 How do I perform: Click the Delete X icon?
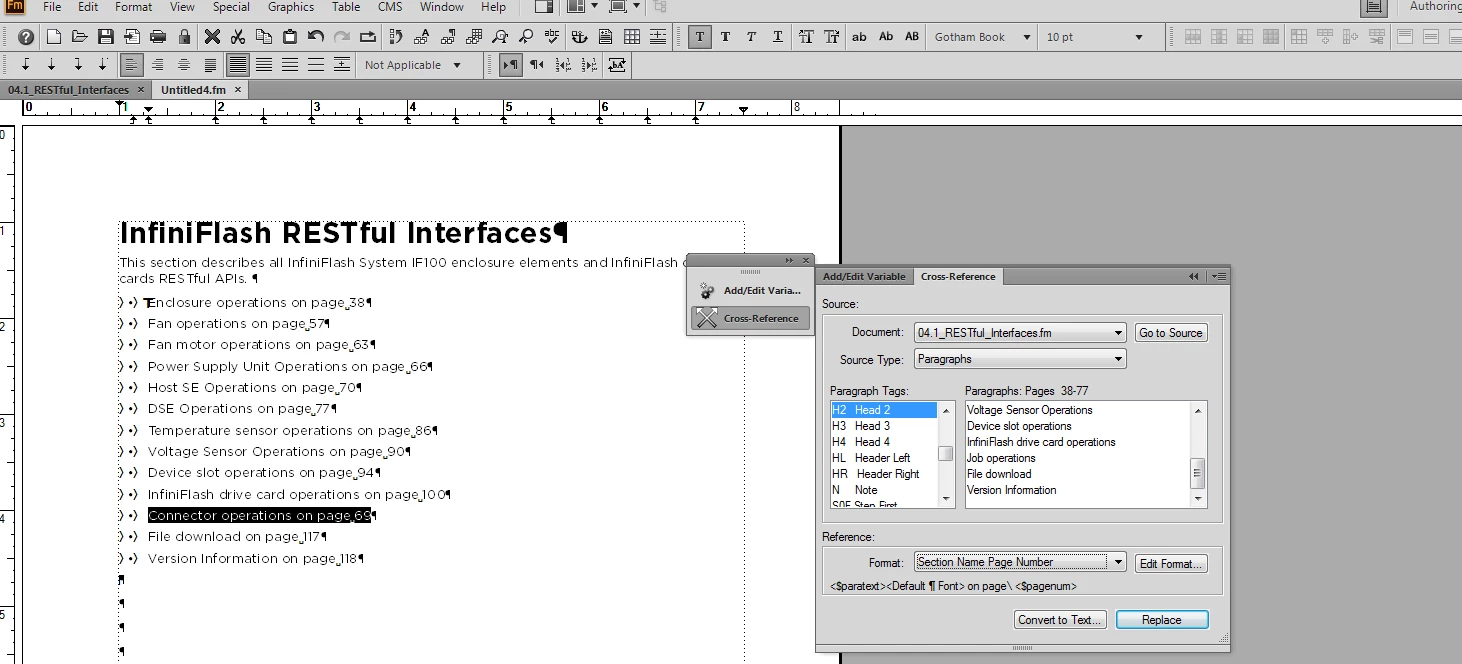click(212, 37)
